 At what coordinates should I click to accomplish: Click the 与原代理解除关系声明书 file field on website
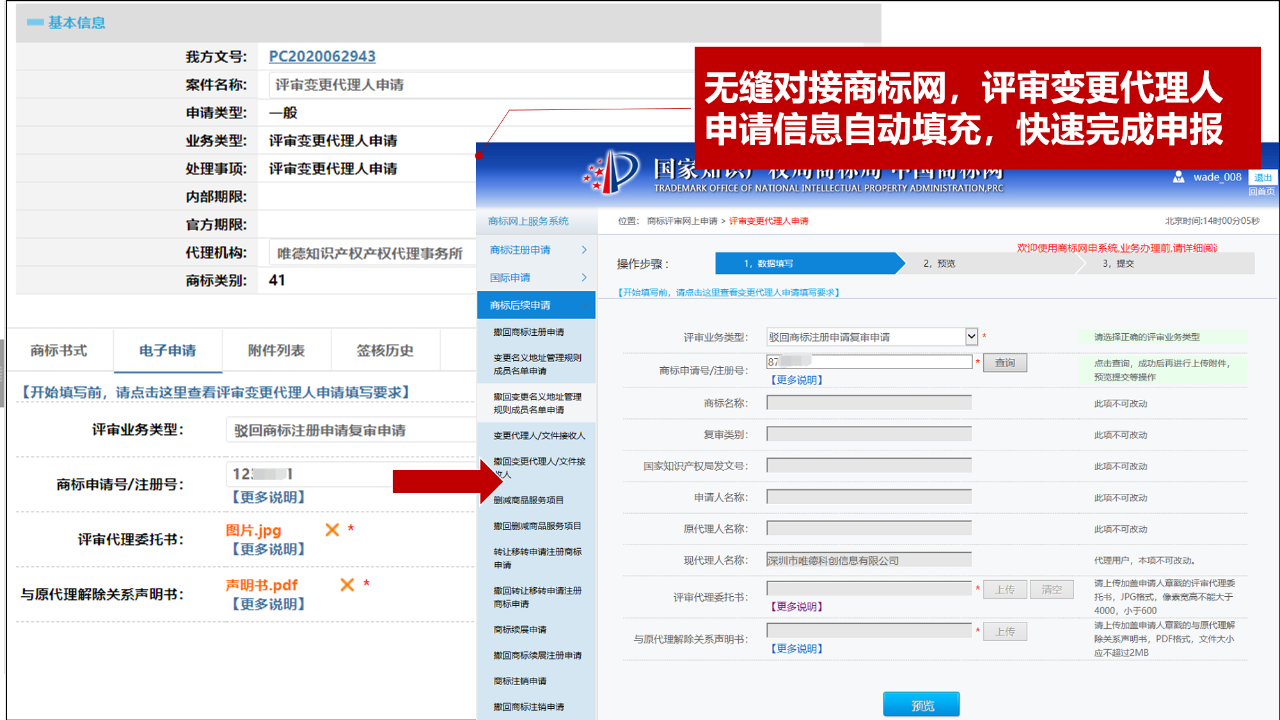(x=870, y=631)
